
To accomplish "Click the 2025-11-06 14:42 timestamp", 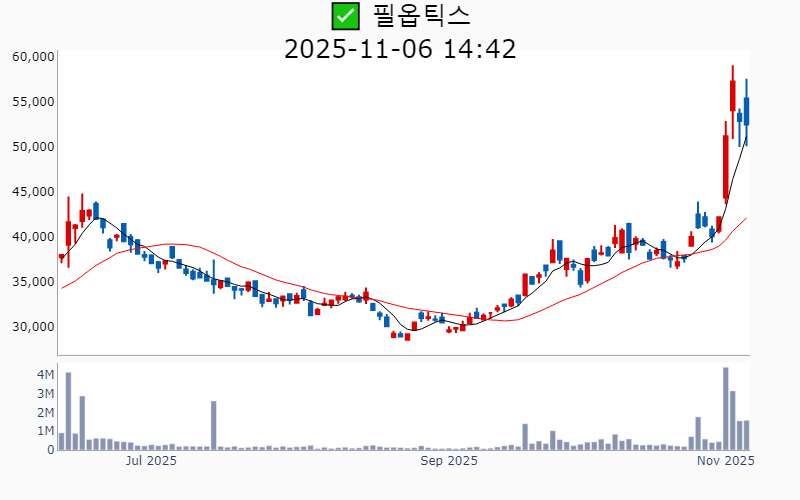I will [x=400, y=48].
